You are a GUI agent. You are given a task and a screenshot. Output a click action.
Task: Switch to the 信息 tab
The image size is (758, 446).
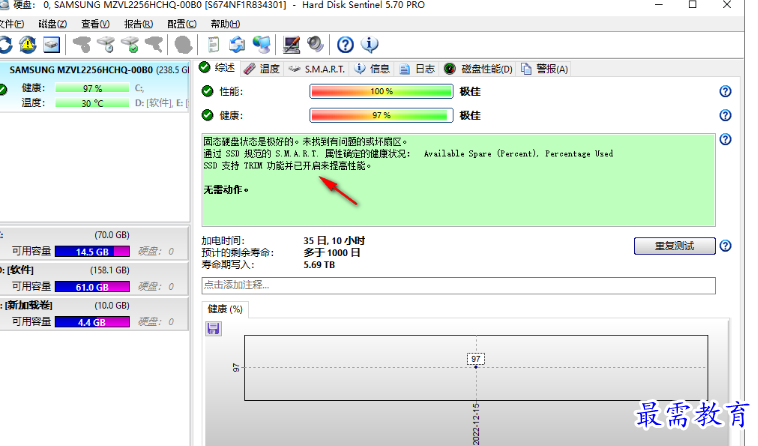(x=372, y=69)
